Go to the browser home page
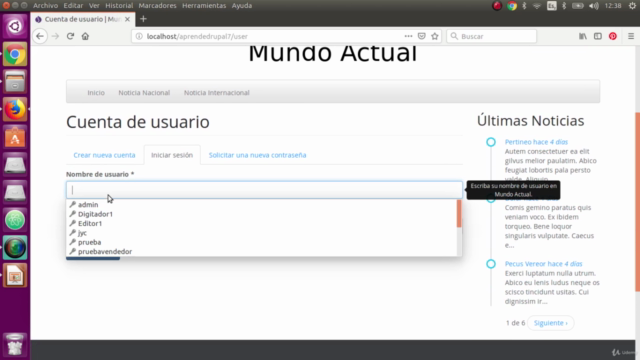 [x=85, y=36]
